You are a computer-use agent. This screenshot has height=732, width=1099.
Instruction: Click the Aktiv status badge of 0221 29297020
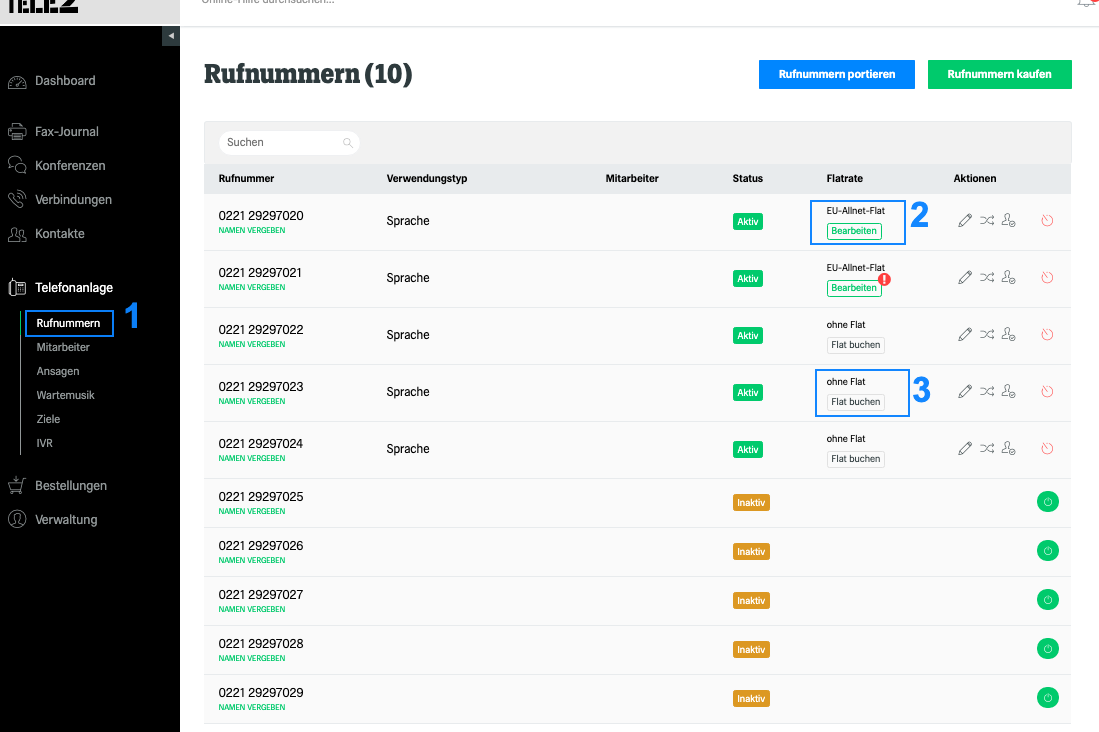click(747, 222)
